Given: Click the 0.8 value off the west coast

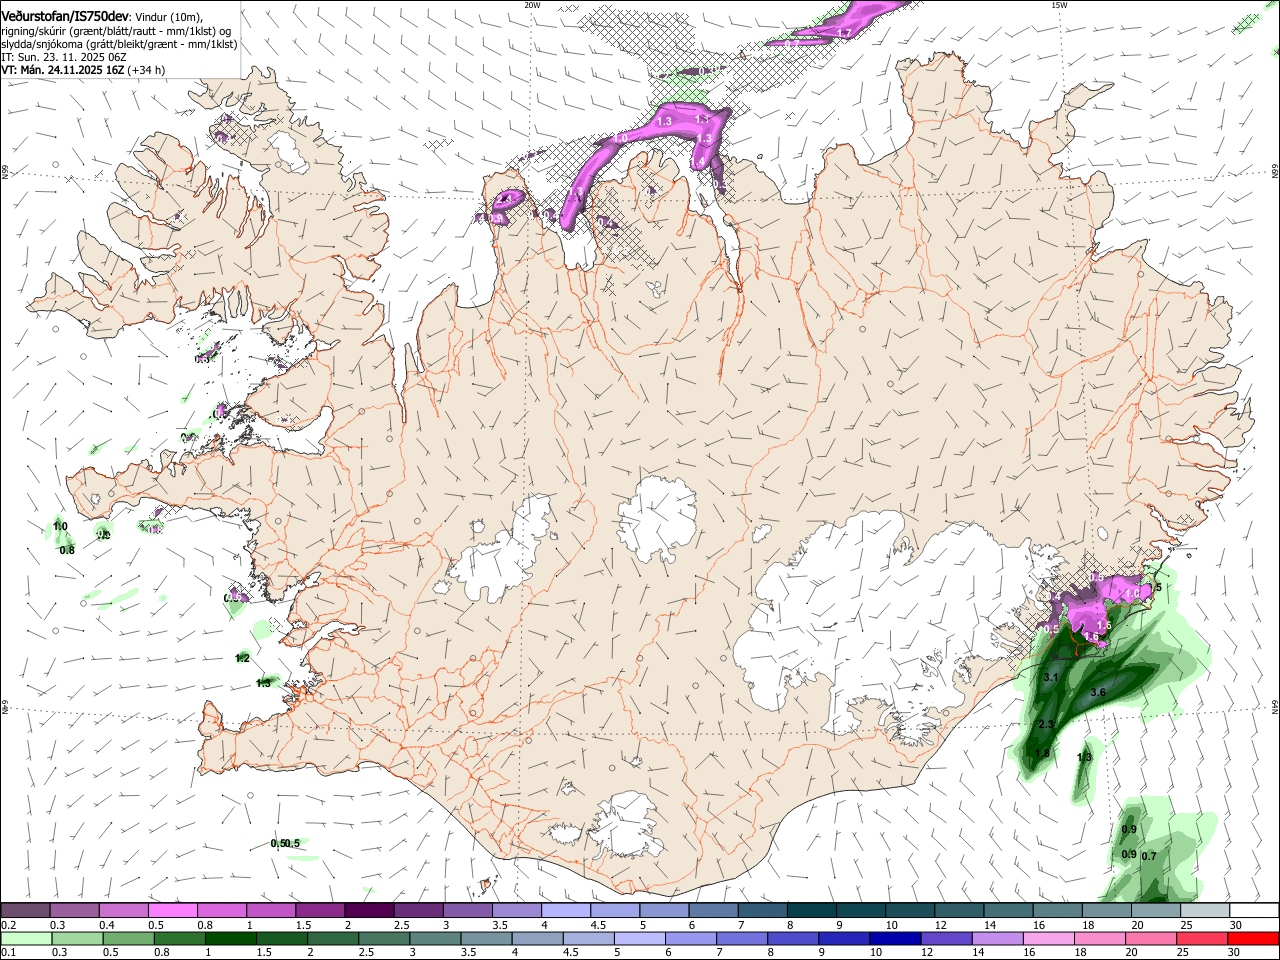Looking at the screenshot, I should (x=67, y=550).
